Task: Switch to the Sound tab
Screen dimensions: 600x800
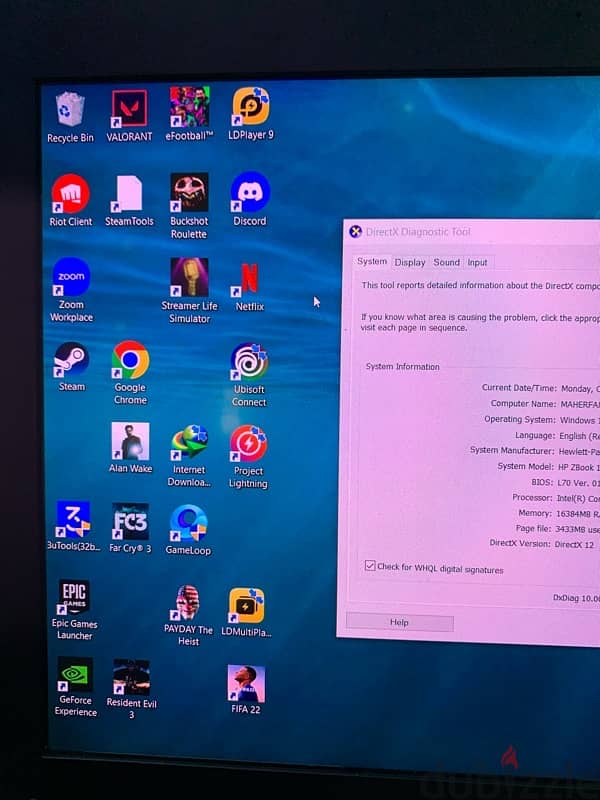Action: 446,262
